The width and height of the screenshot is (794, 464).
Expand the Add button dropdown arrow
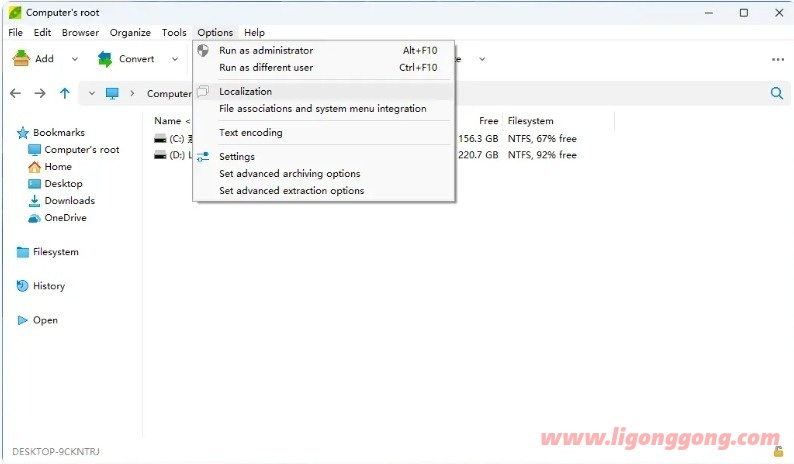coord(74,59)
